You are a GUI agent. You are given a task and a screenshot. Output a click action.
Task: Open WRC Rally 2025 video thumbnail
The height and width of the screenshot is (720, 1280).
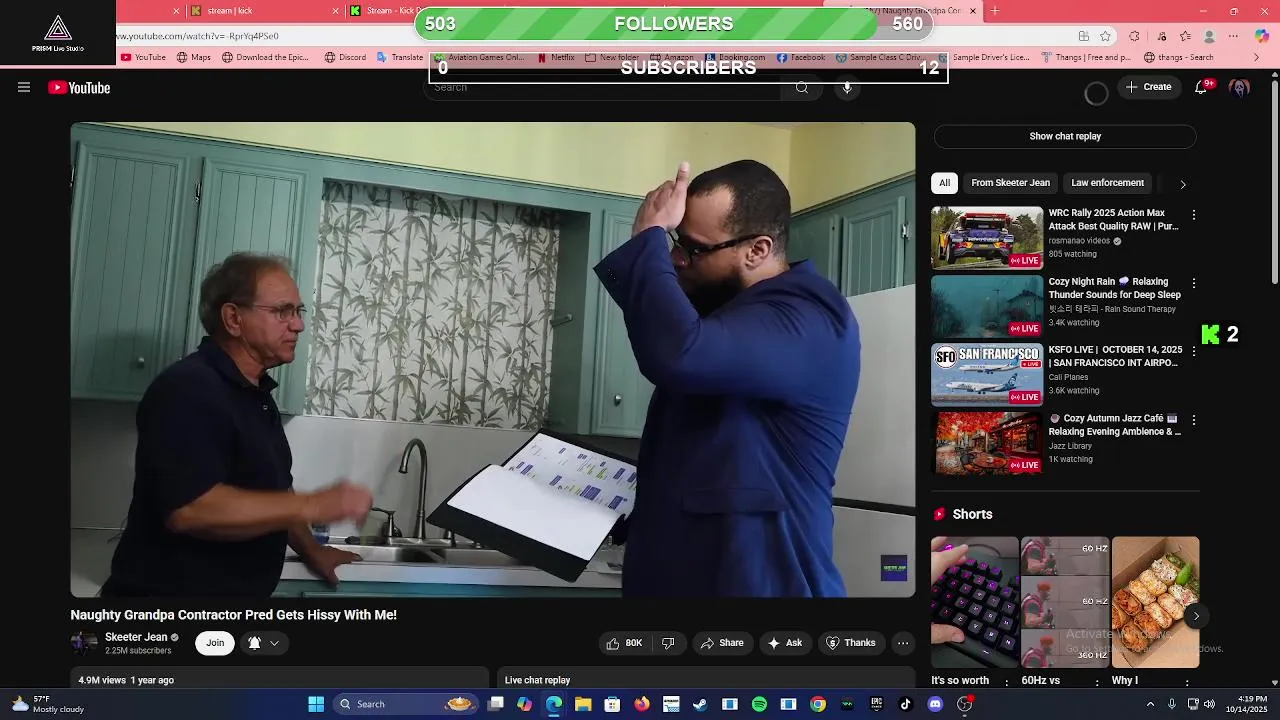coord(987,238)
